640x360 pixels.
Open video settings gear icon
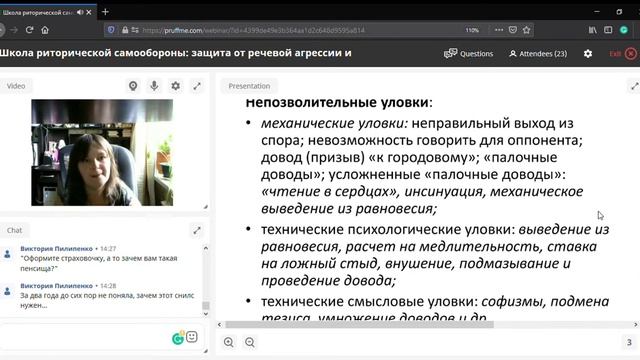tap(176, 86)
